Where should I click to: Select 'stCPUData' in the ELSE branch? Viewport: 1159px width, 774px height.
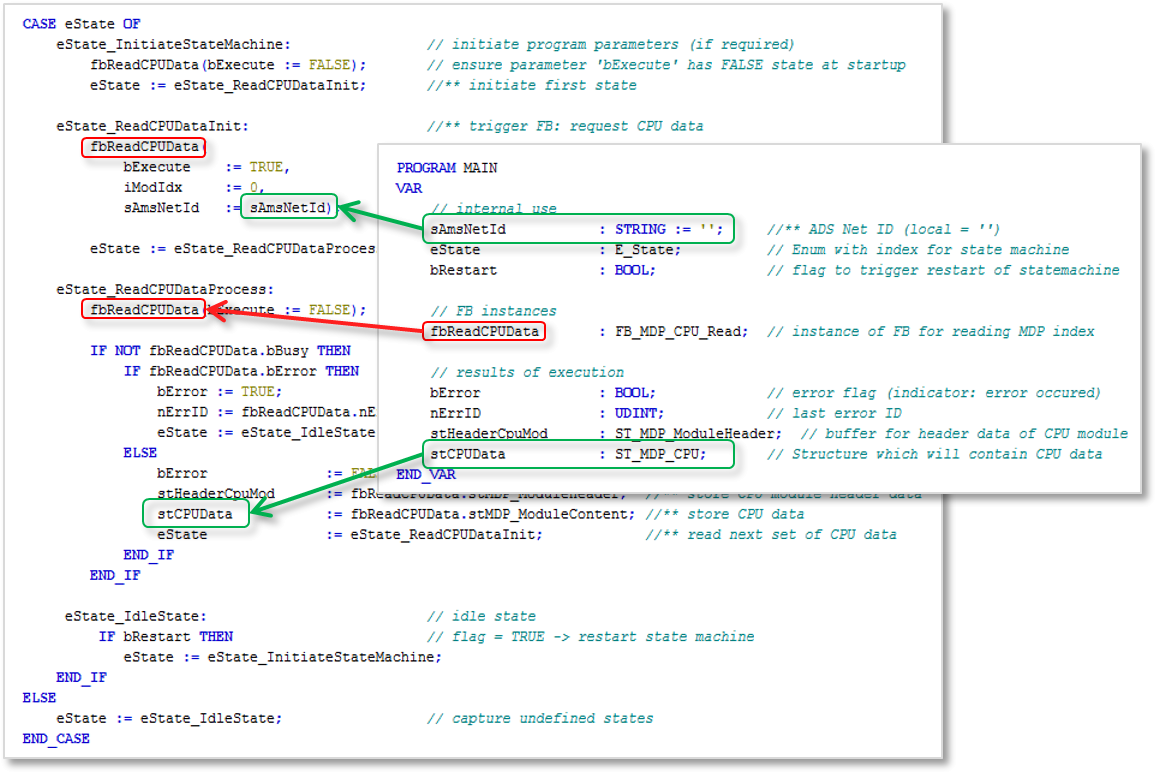195,514
